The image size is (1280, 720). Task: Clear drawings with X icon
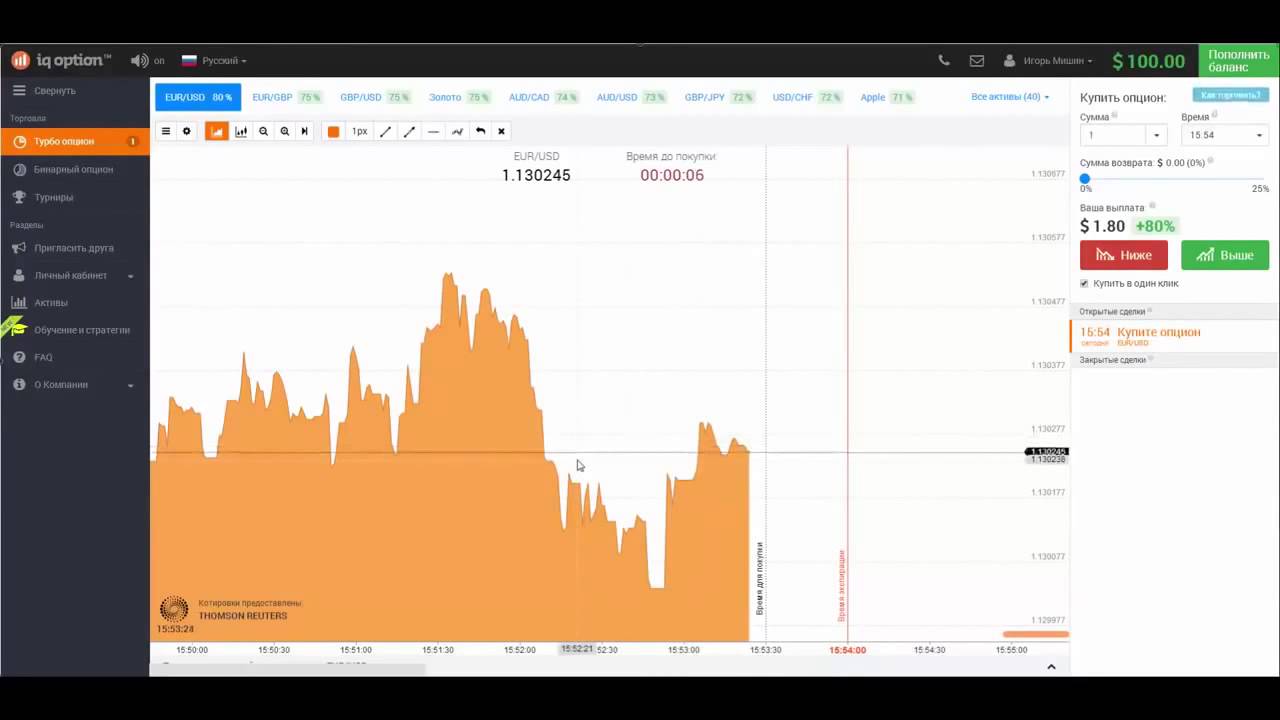(501, 131)
